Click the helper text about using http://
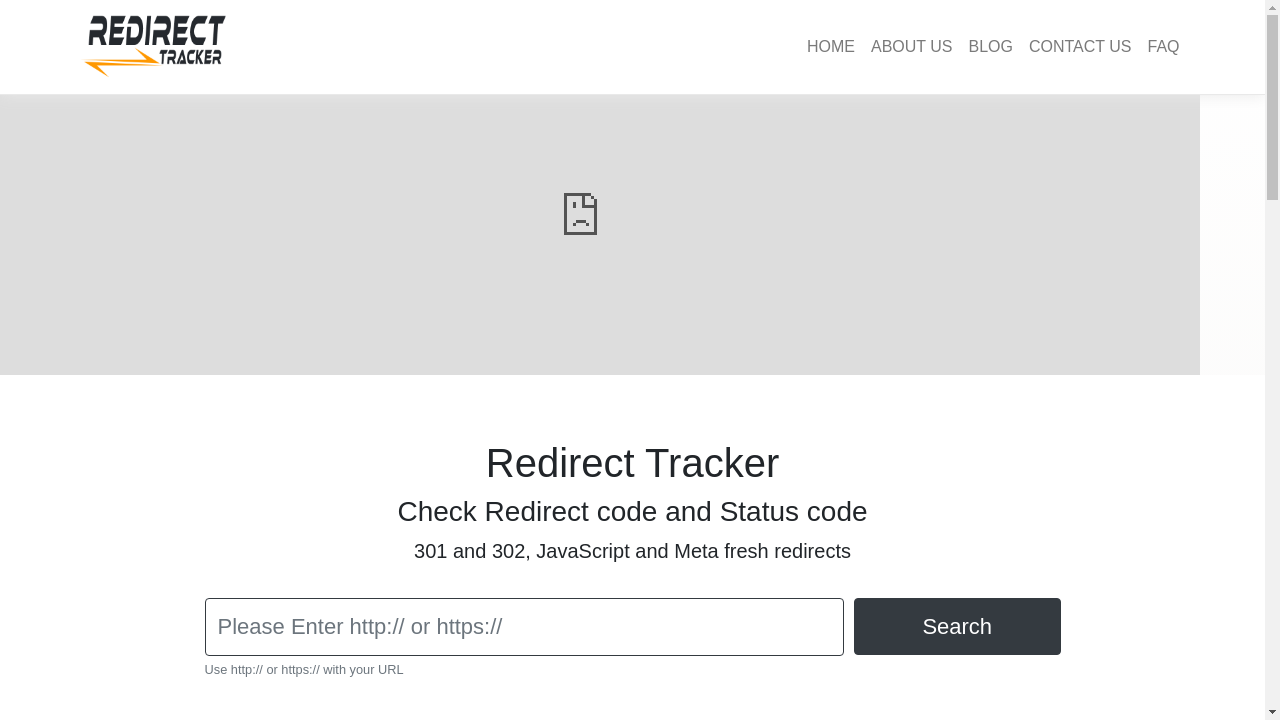 [x=303, y=669]
